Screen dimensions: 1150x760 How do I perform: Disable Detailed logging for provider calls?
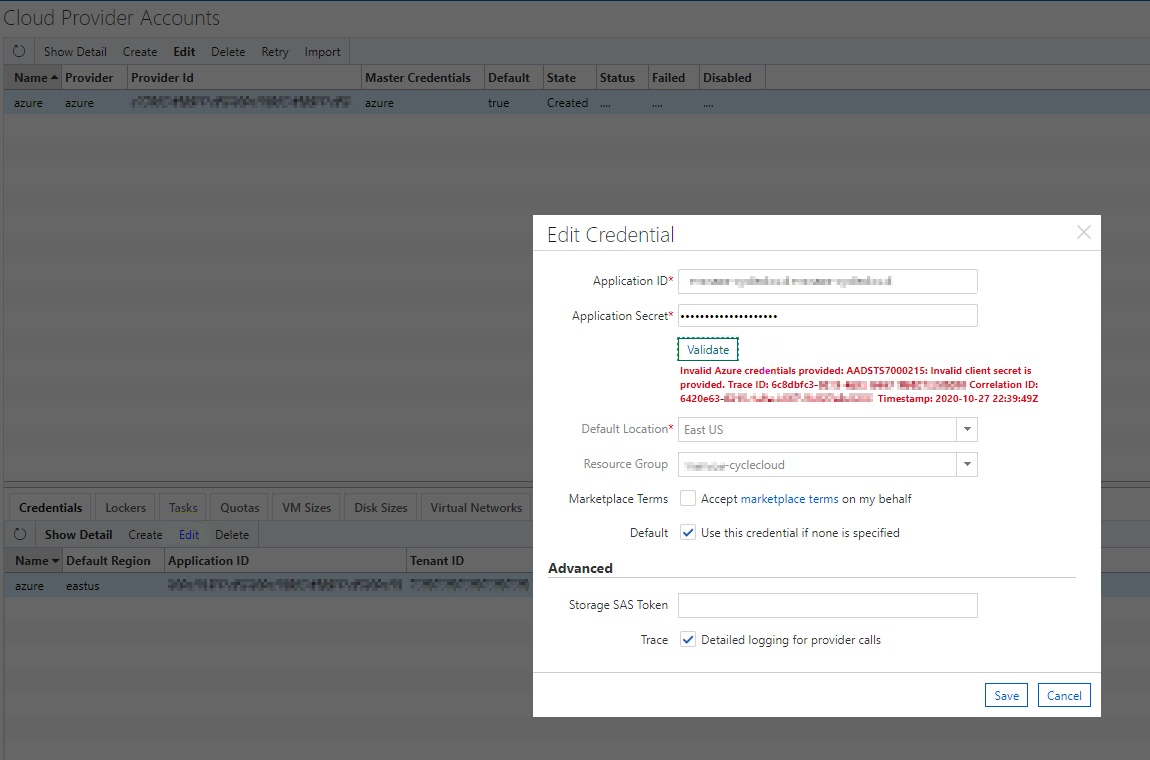pos(687,640)
